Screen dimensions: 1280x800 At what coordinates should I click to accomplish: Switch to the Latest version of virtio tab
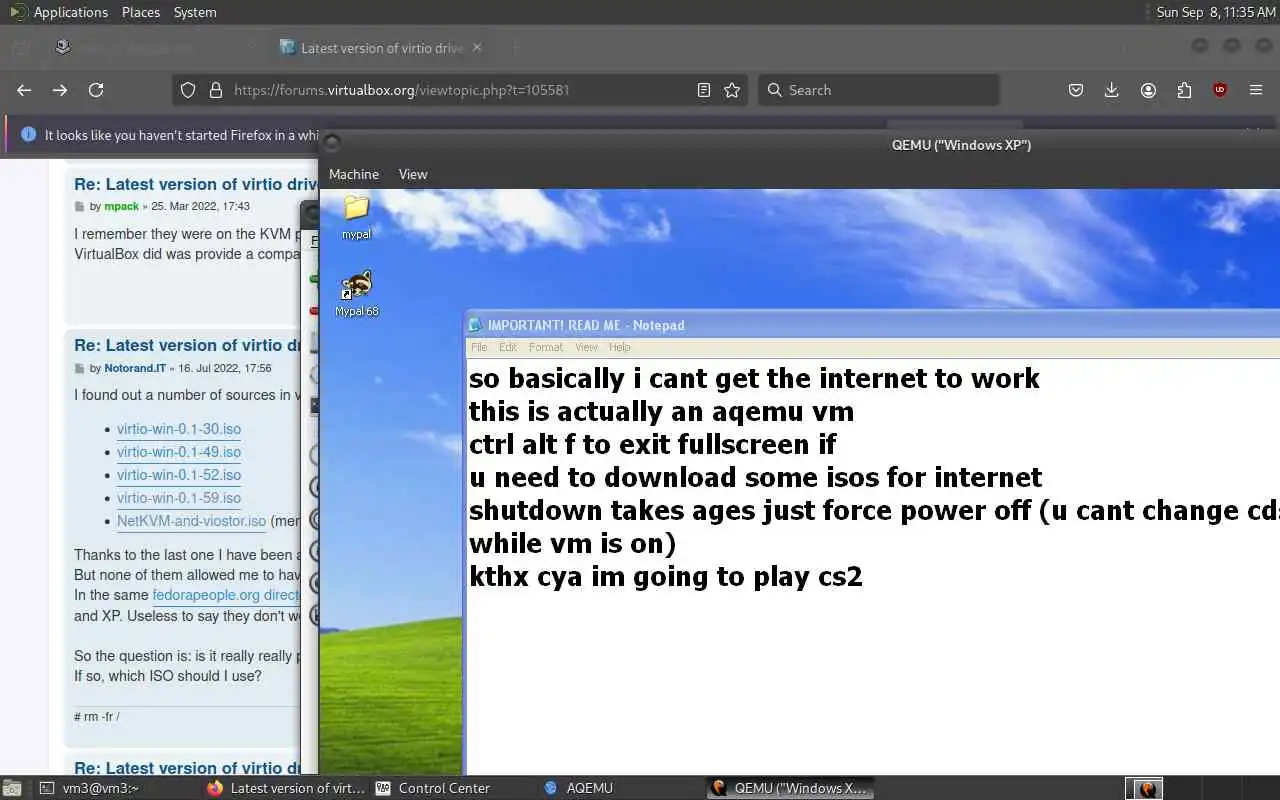380,47
